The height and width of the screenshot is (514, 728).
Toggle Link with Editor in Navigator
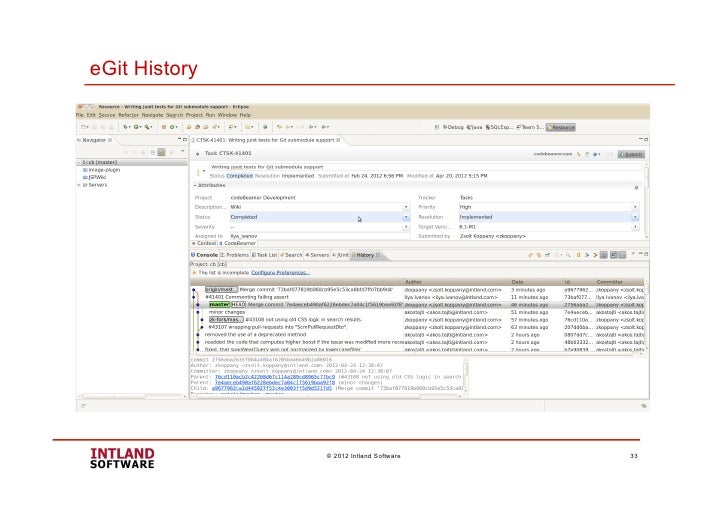click(x=162, y=152)
